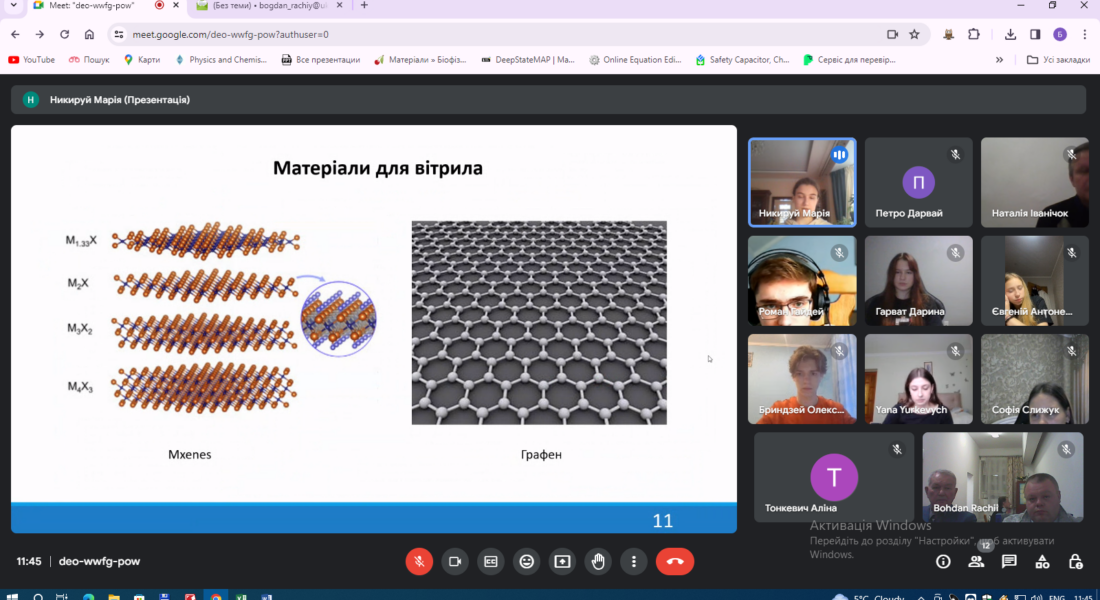Screen dimensions: 1100x600
Task: Open the YouTube bookmark
Action: click(31, 60)
